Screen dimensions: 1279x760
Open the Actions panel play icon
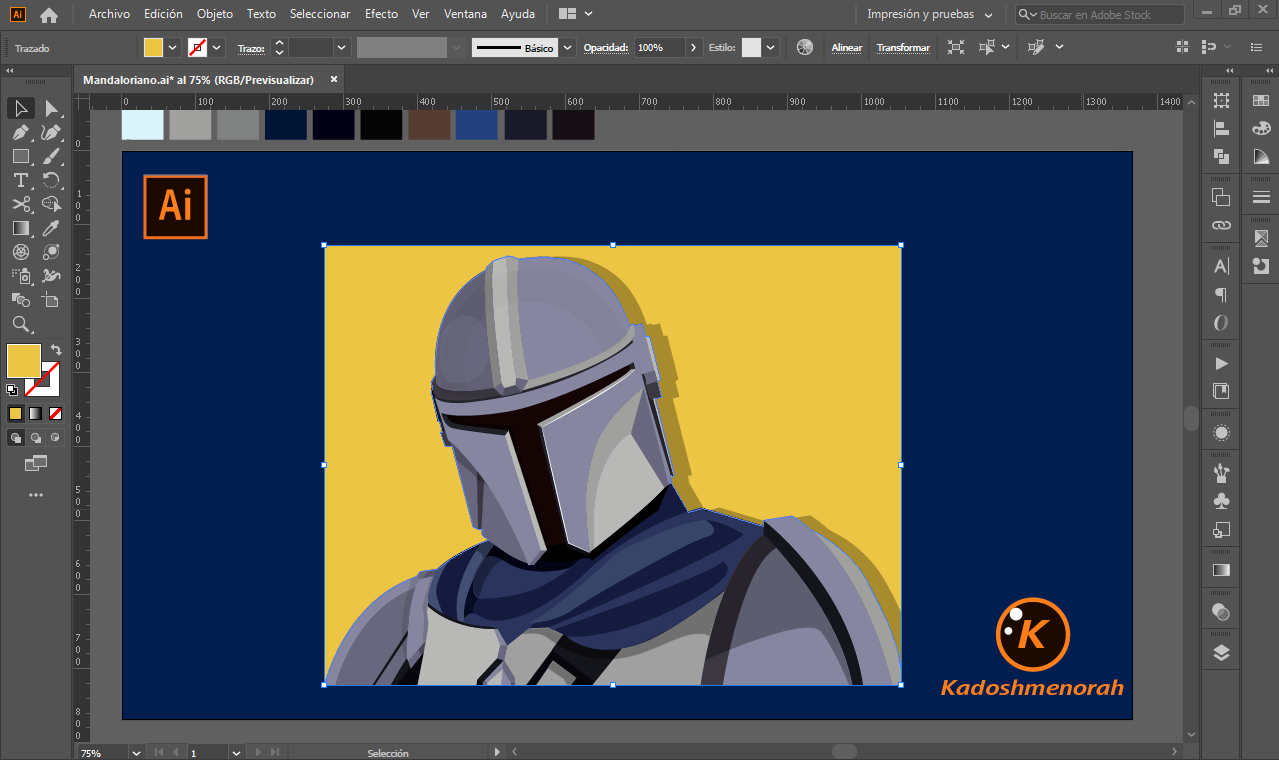click(1221, 363)
